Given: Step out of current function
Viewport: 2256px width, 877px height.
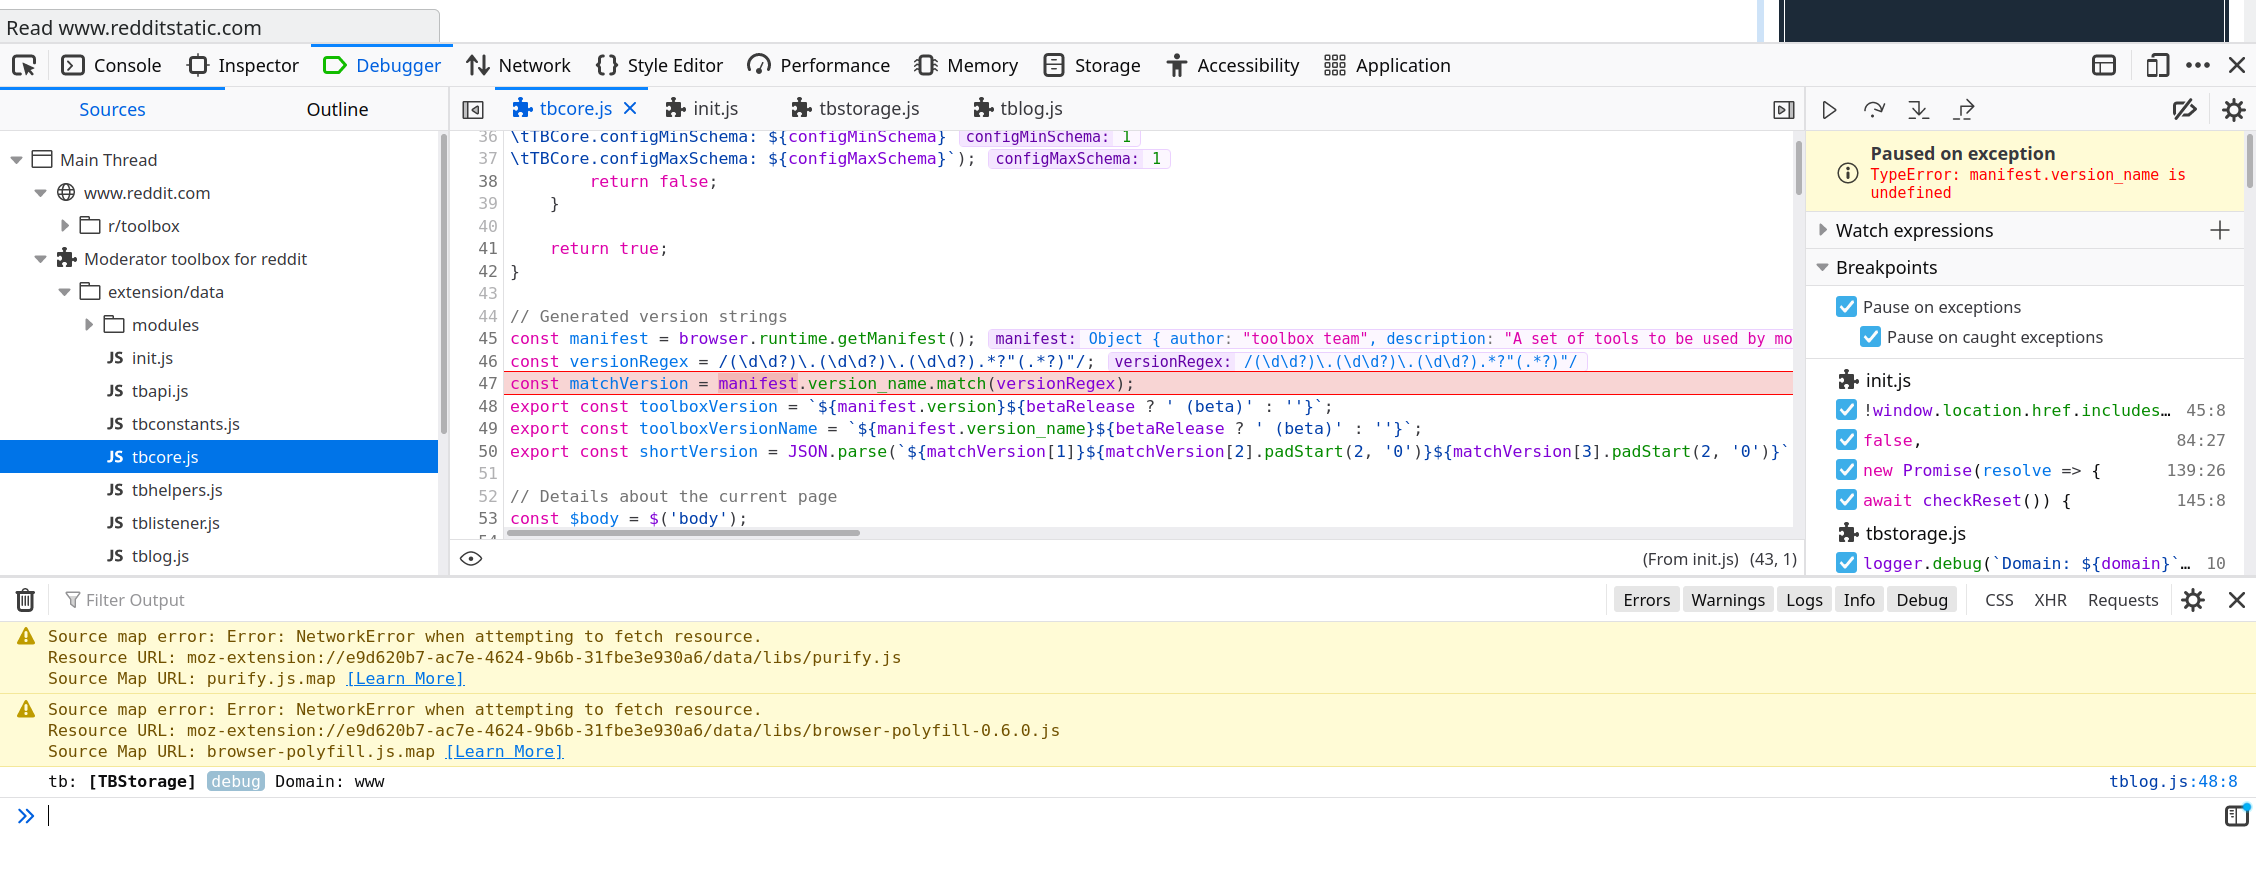Looking at the screenshot, I should pos(1964,110).
